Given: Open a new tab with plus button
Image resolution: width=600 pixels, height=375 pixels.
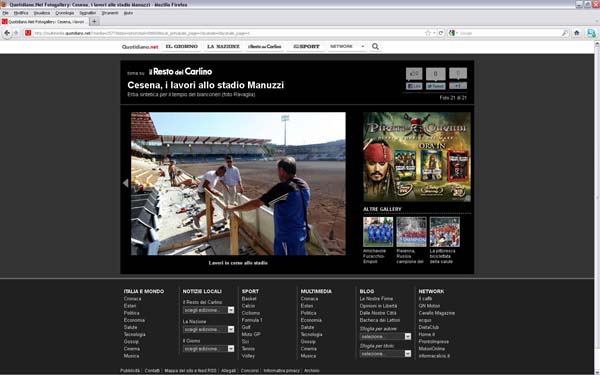Looking at the screenshot, I should (x=94, y=21).
